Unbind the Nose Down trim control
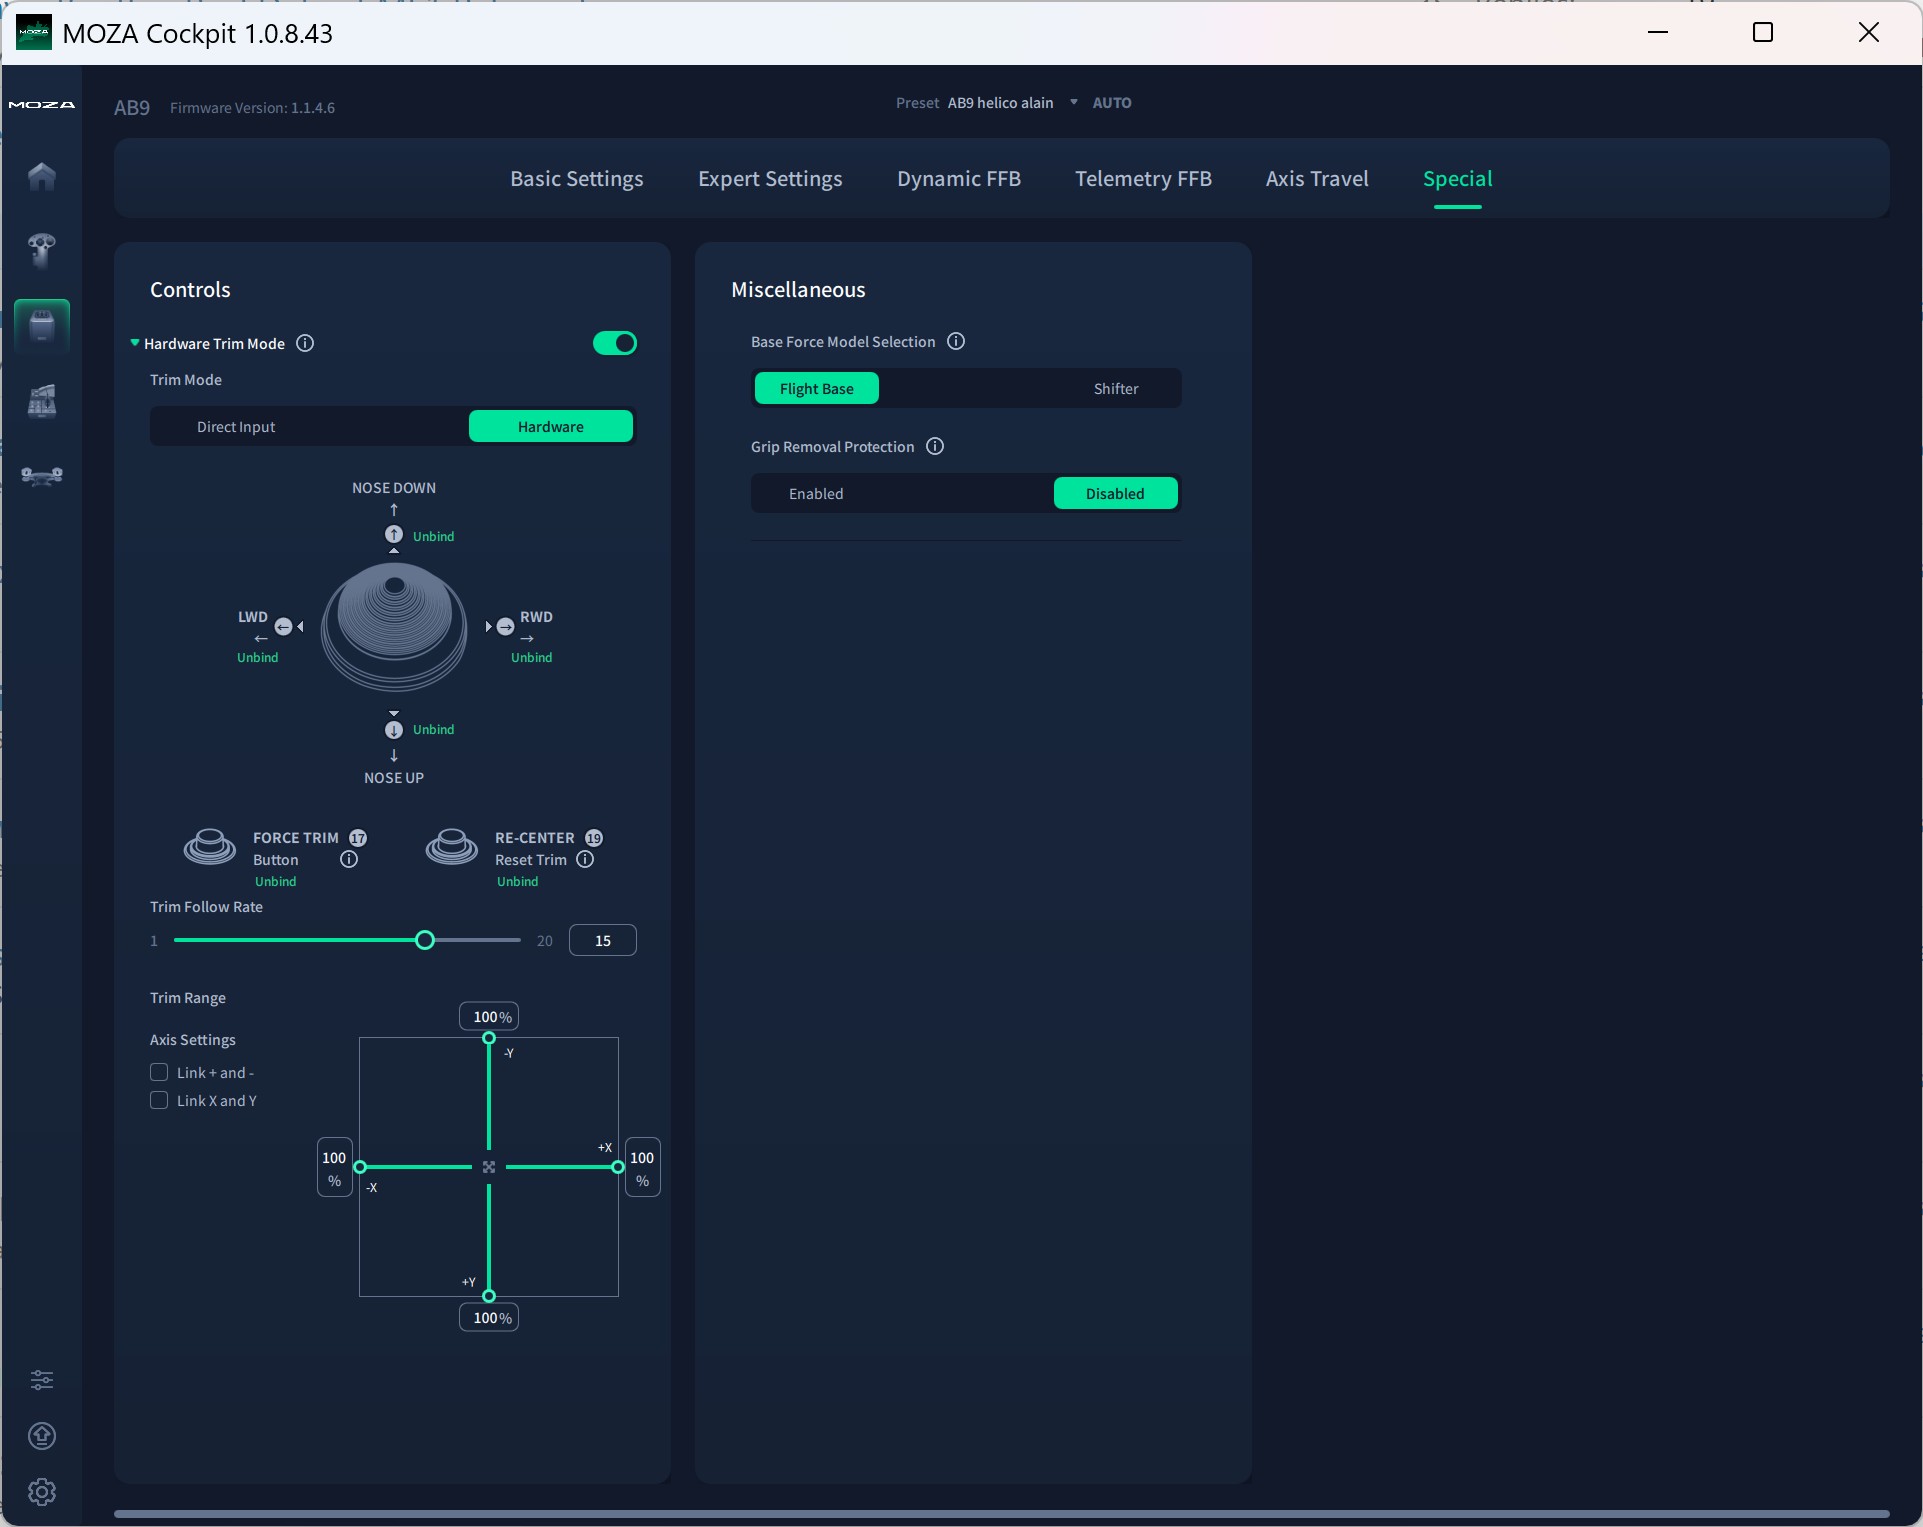This screenshot has height=1527, width=1923. coord(433,536)
